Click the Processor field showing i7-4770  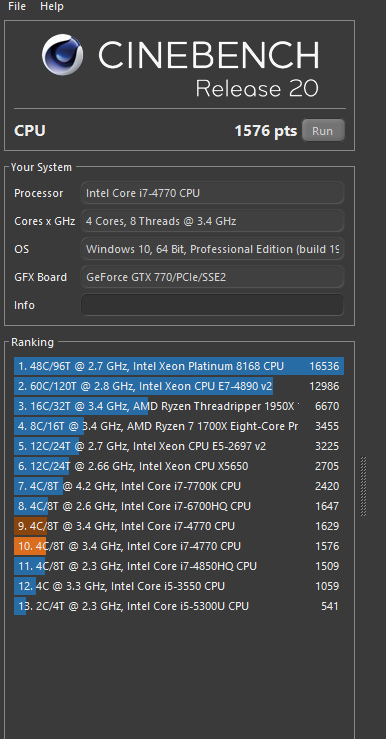(x=213, y=193)
